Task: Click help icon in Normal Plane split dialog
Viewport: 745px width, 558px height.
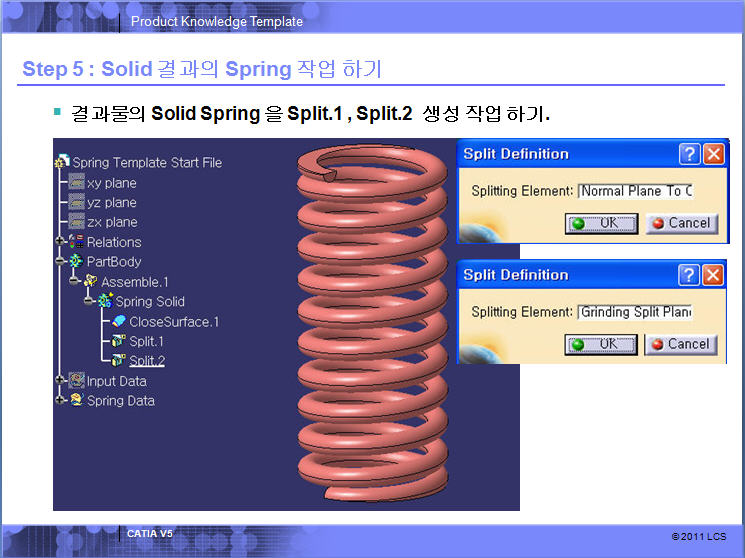Action: (x=689, y=154)
